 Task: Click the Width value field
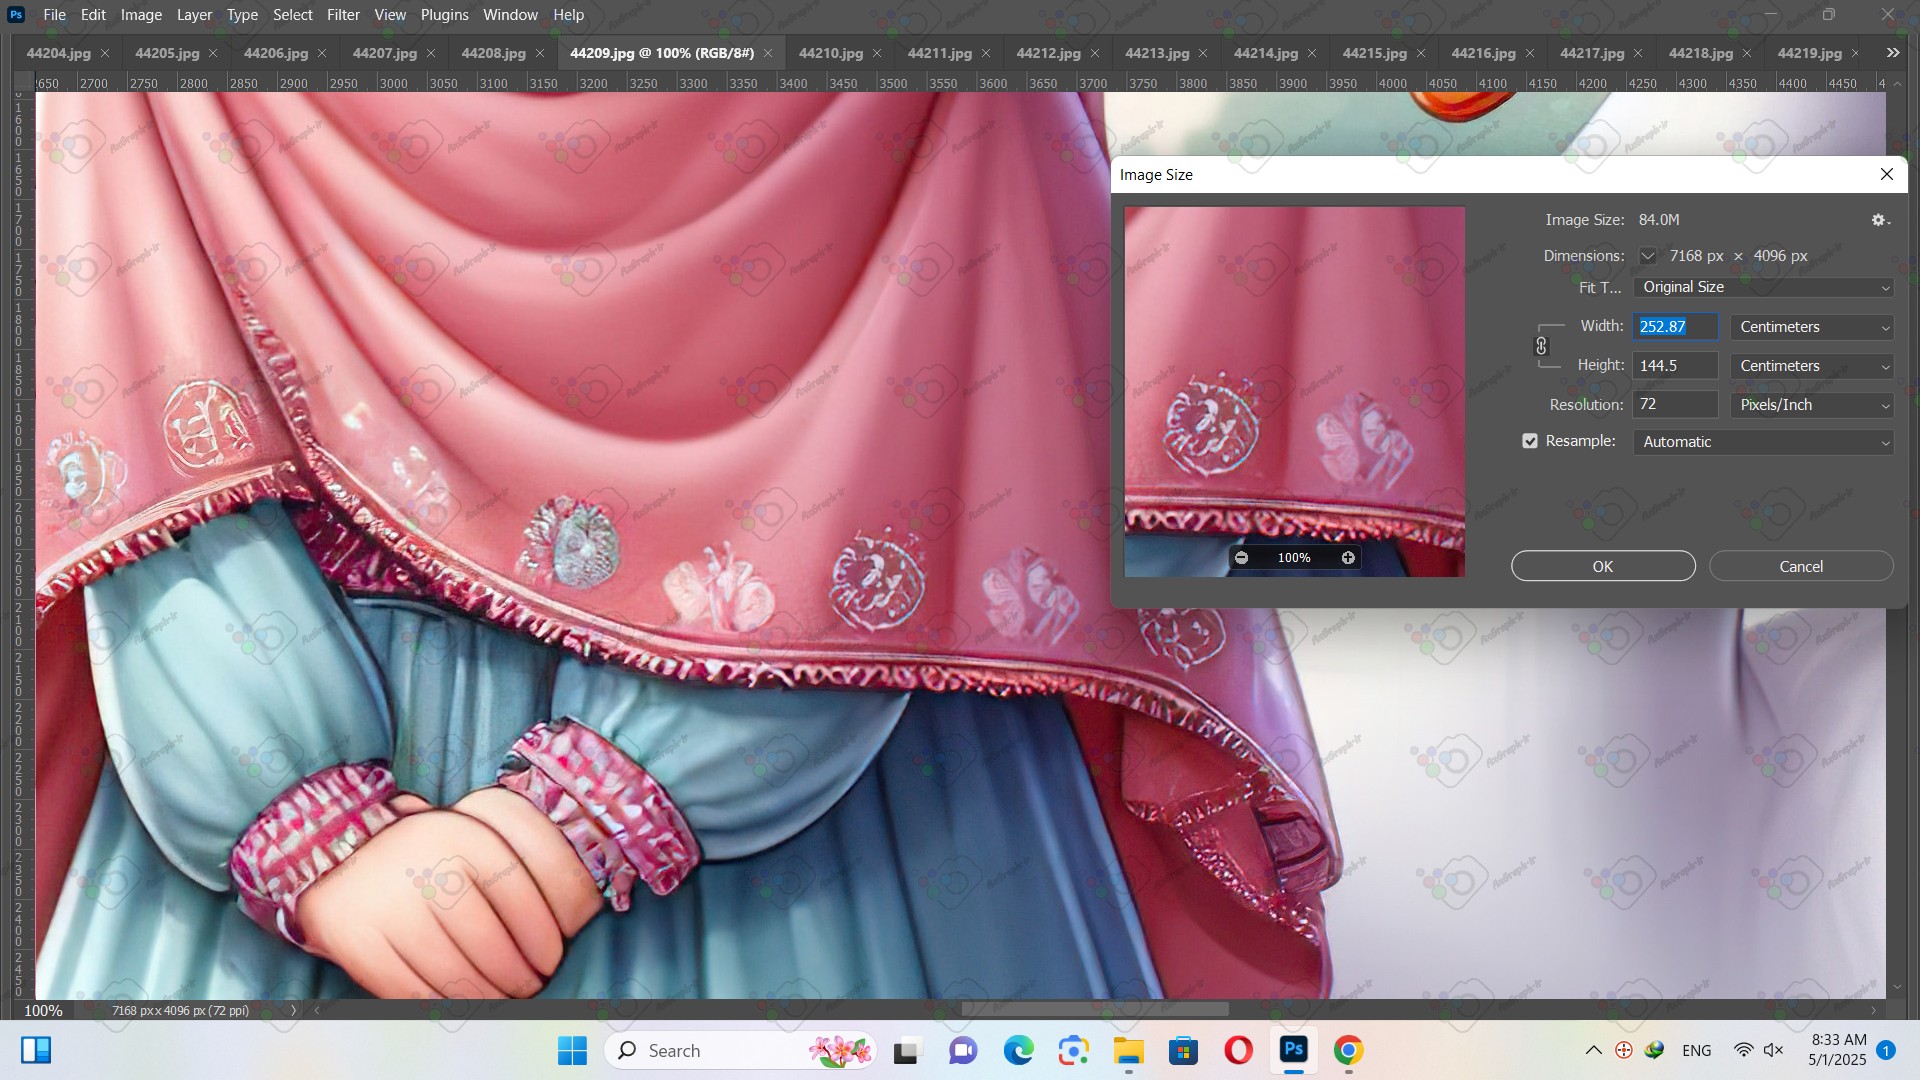(x=1675, y=327)
